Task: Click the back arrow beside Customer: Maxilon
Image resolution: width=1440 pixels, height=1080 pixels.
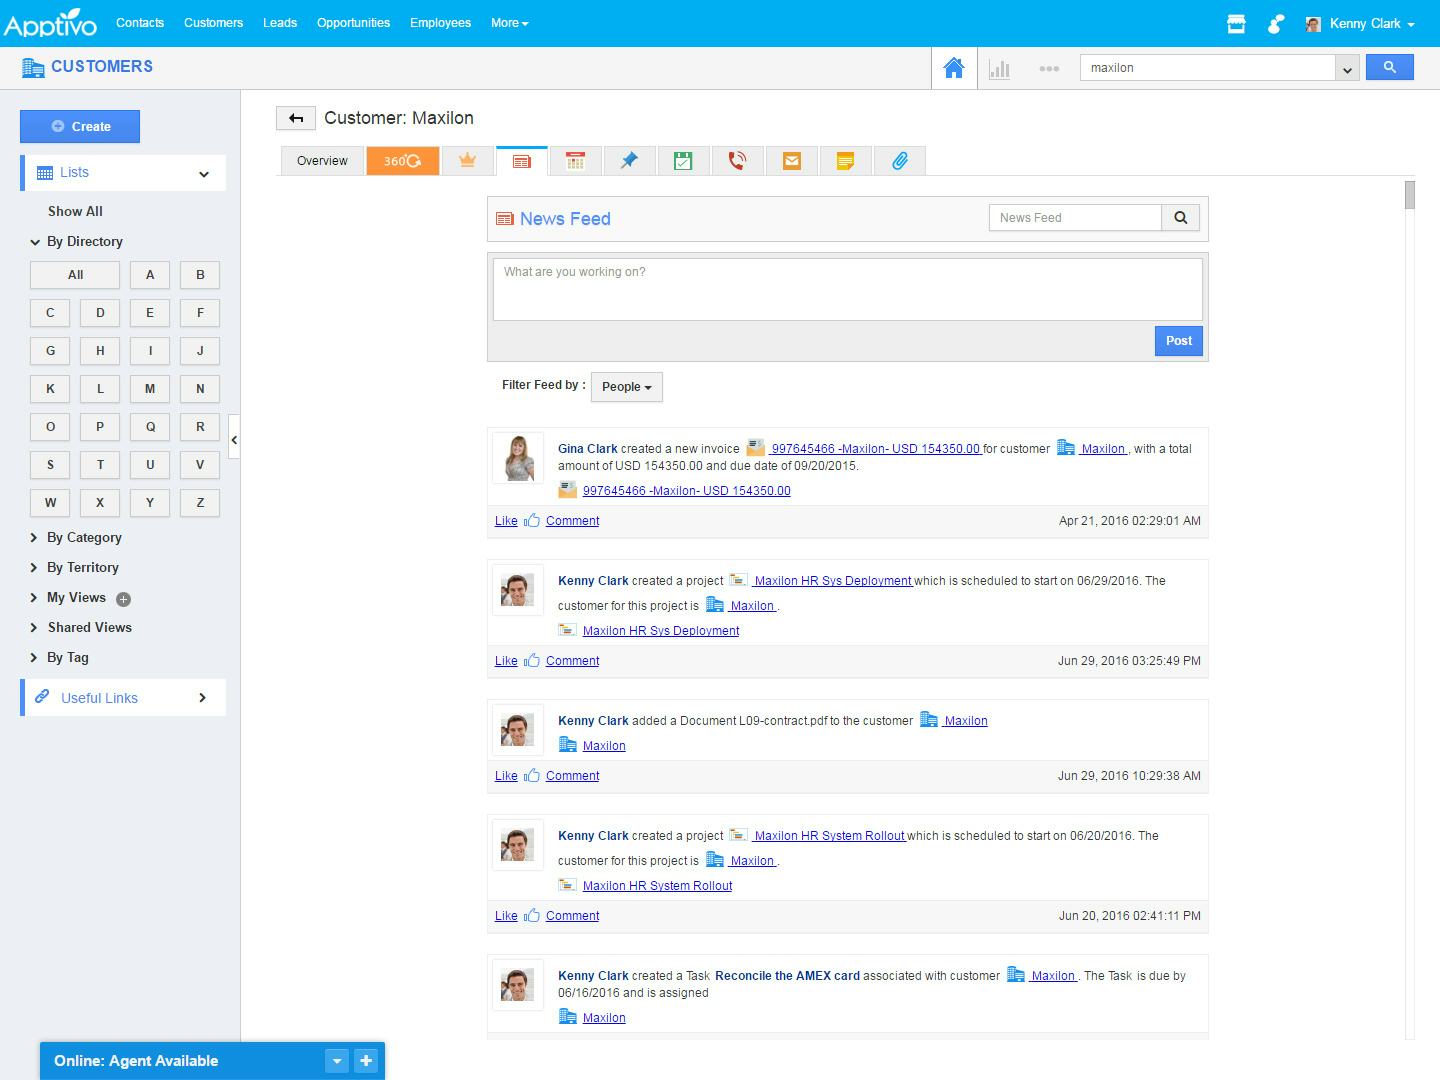Action: (296, 118)
